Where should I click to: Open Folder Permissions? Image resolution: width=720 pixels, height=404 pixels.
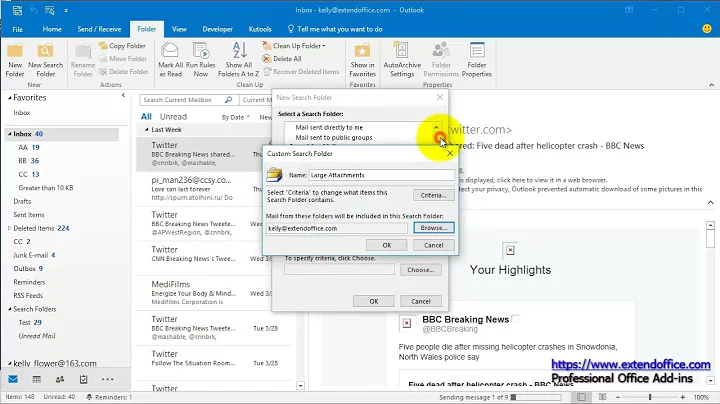[441, 60]
